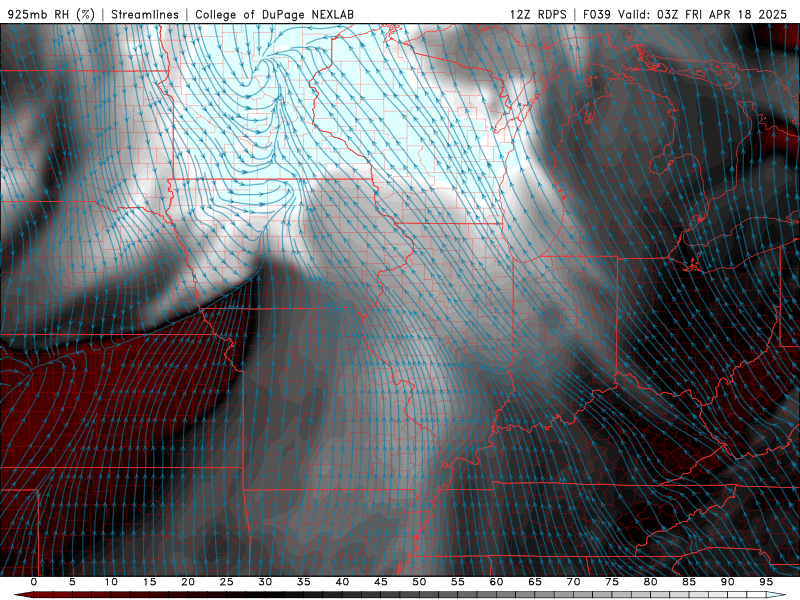Click the 35 tick label on the colorbar
The width and height of the screenshot is (800, 600).
[304, 582]
